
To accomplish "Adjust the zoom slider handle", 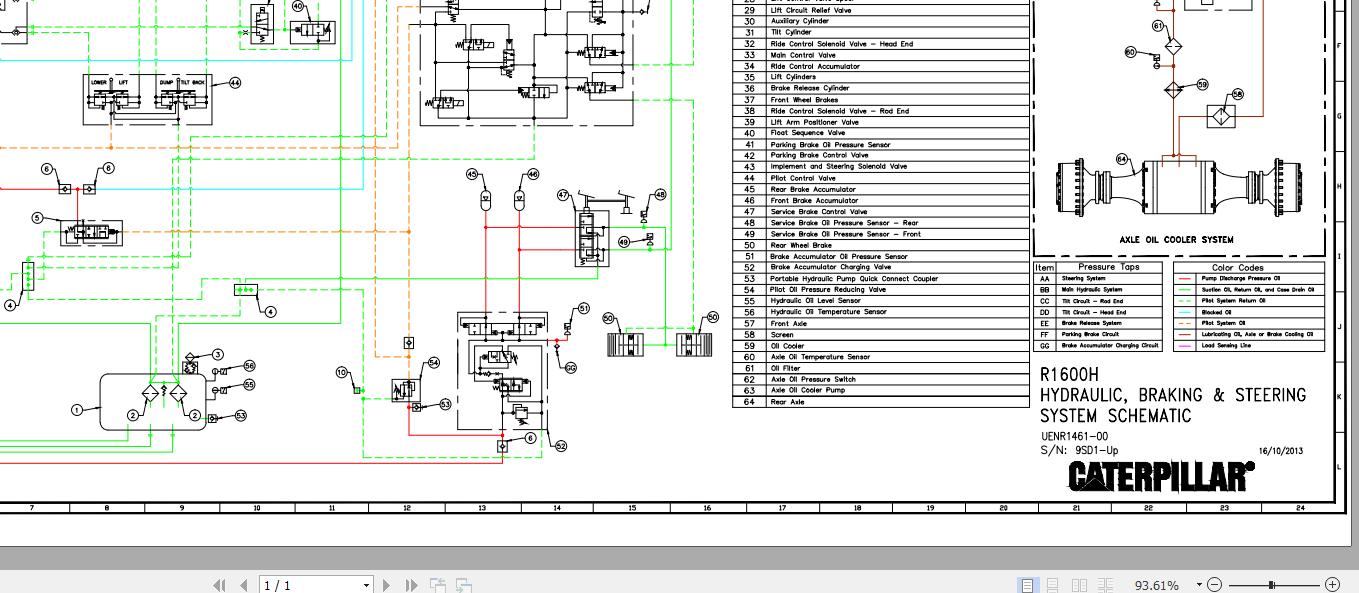I will [1273, 585].
